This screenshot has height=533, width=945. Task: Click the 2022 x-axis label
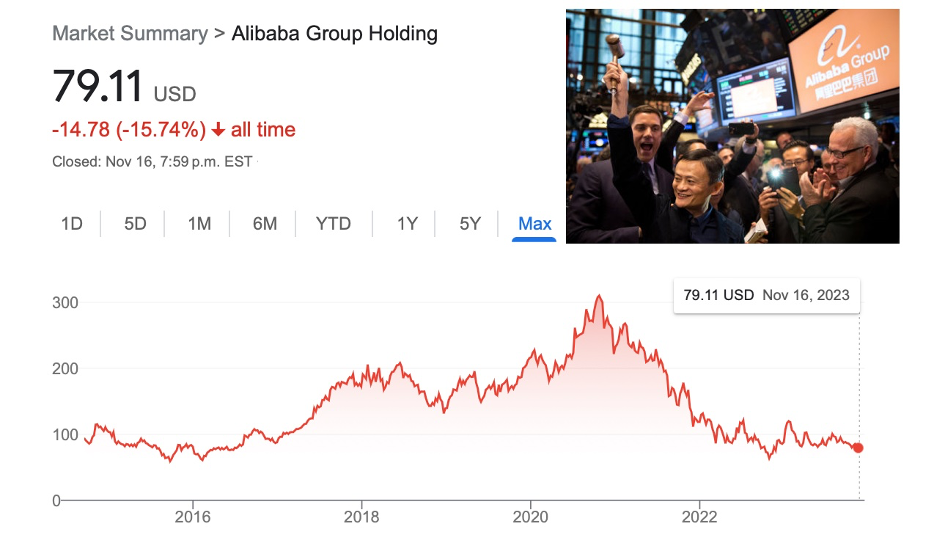699,517
